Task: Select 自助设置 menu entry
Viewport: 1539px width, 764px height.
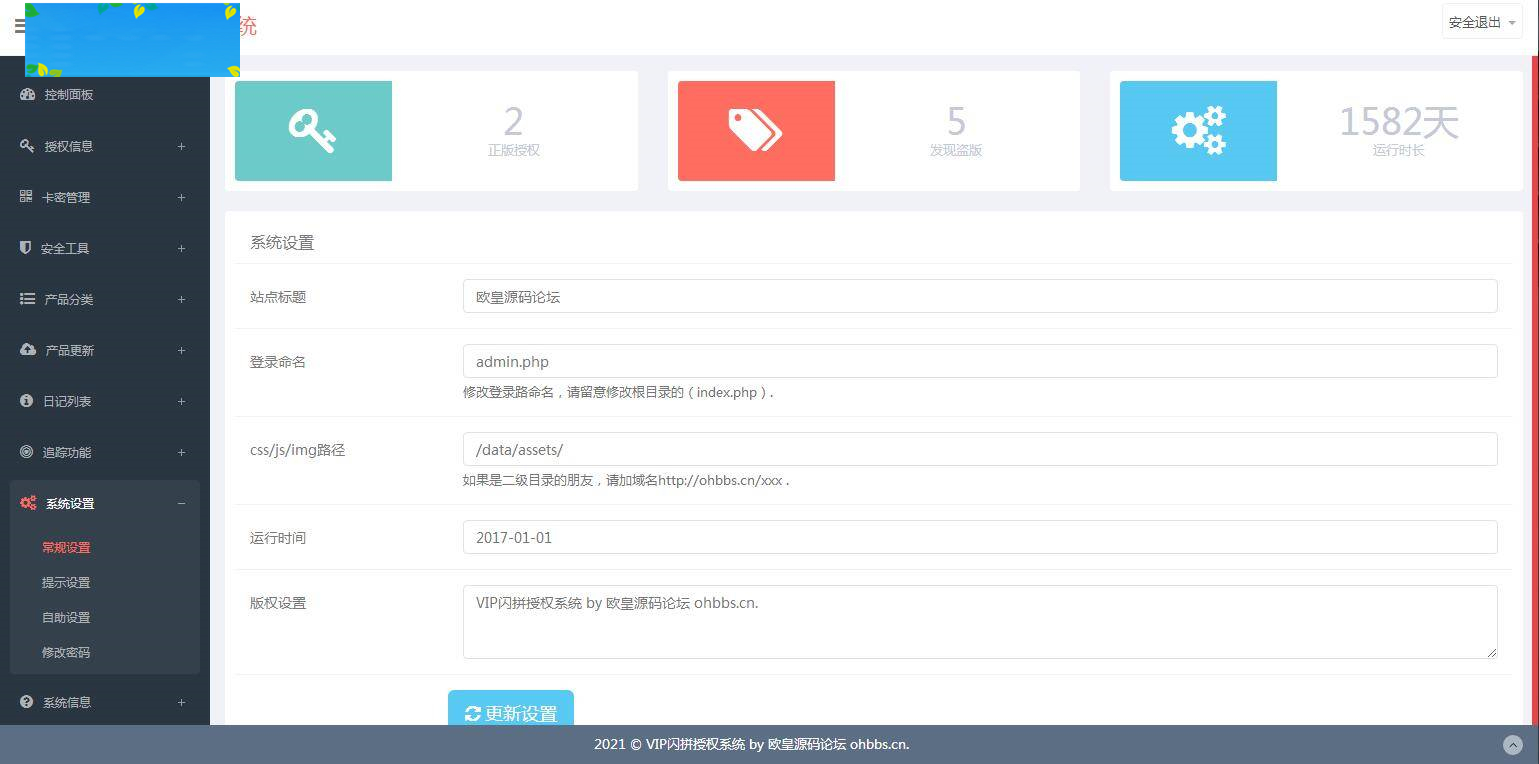Action: (x=66, y=617)
